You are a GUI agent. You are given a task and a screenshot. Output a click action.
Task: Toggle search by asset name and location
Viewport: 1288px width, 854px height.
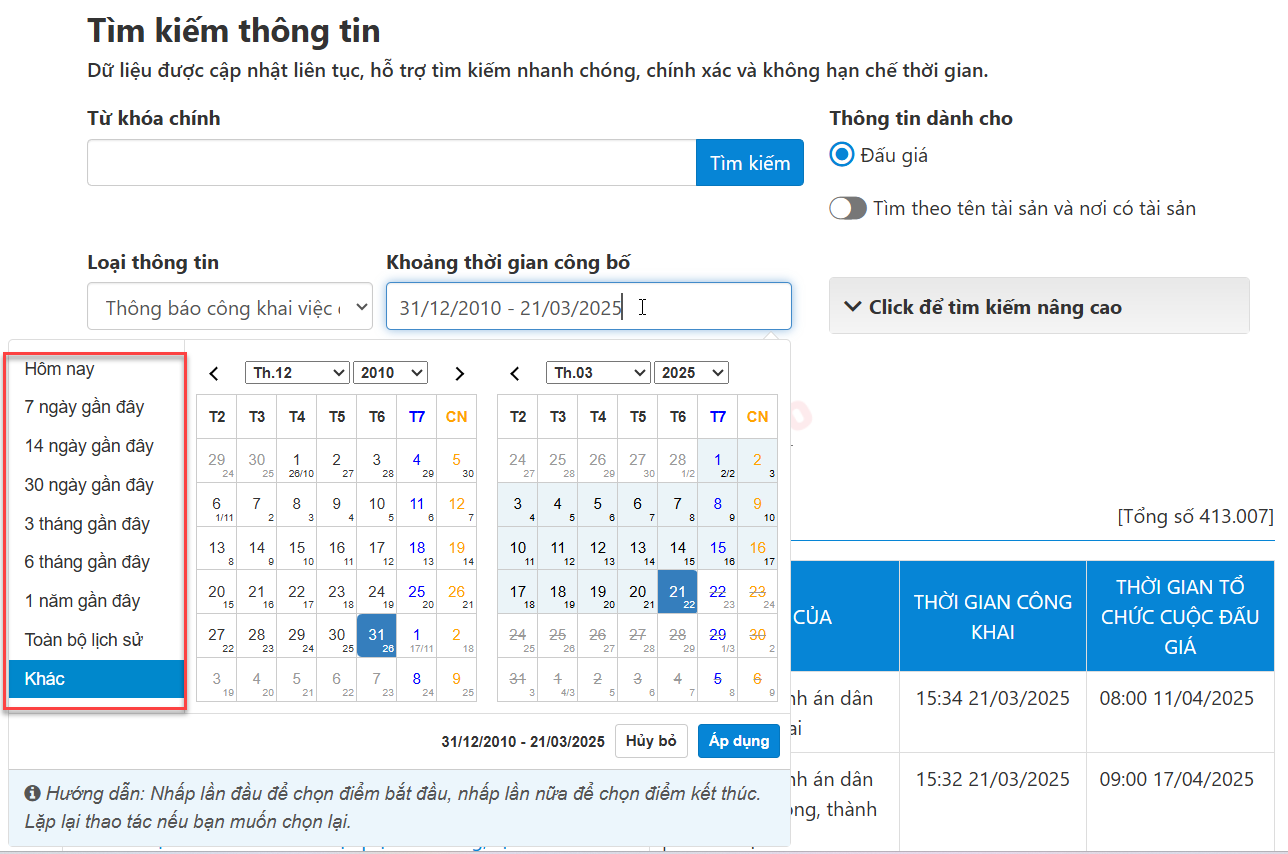(x=848, y=208)
